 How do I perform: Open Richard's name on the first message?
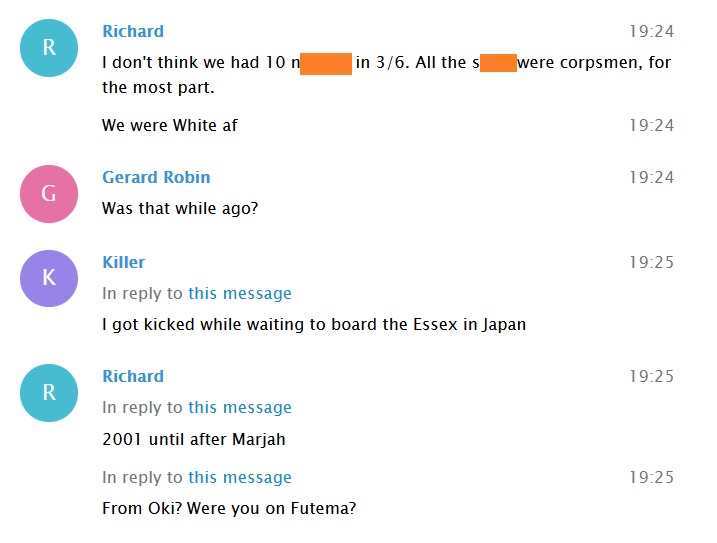pyautogui.click(x=133, y=31)
